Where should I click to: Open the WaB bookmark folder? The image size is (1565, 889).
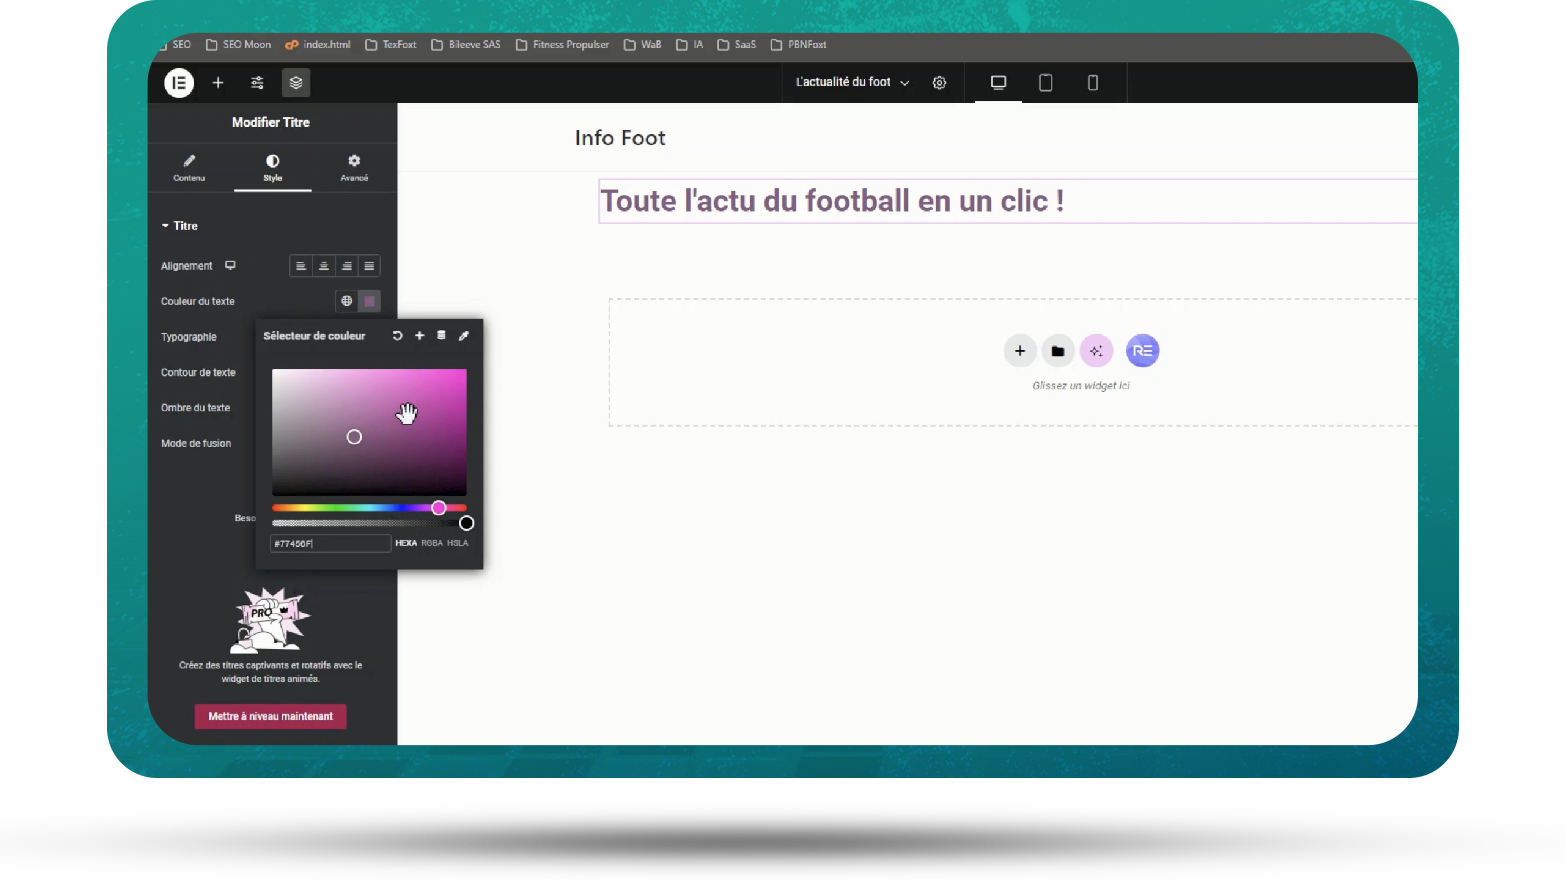tap(643, 45)
